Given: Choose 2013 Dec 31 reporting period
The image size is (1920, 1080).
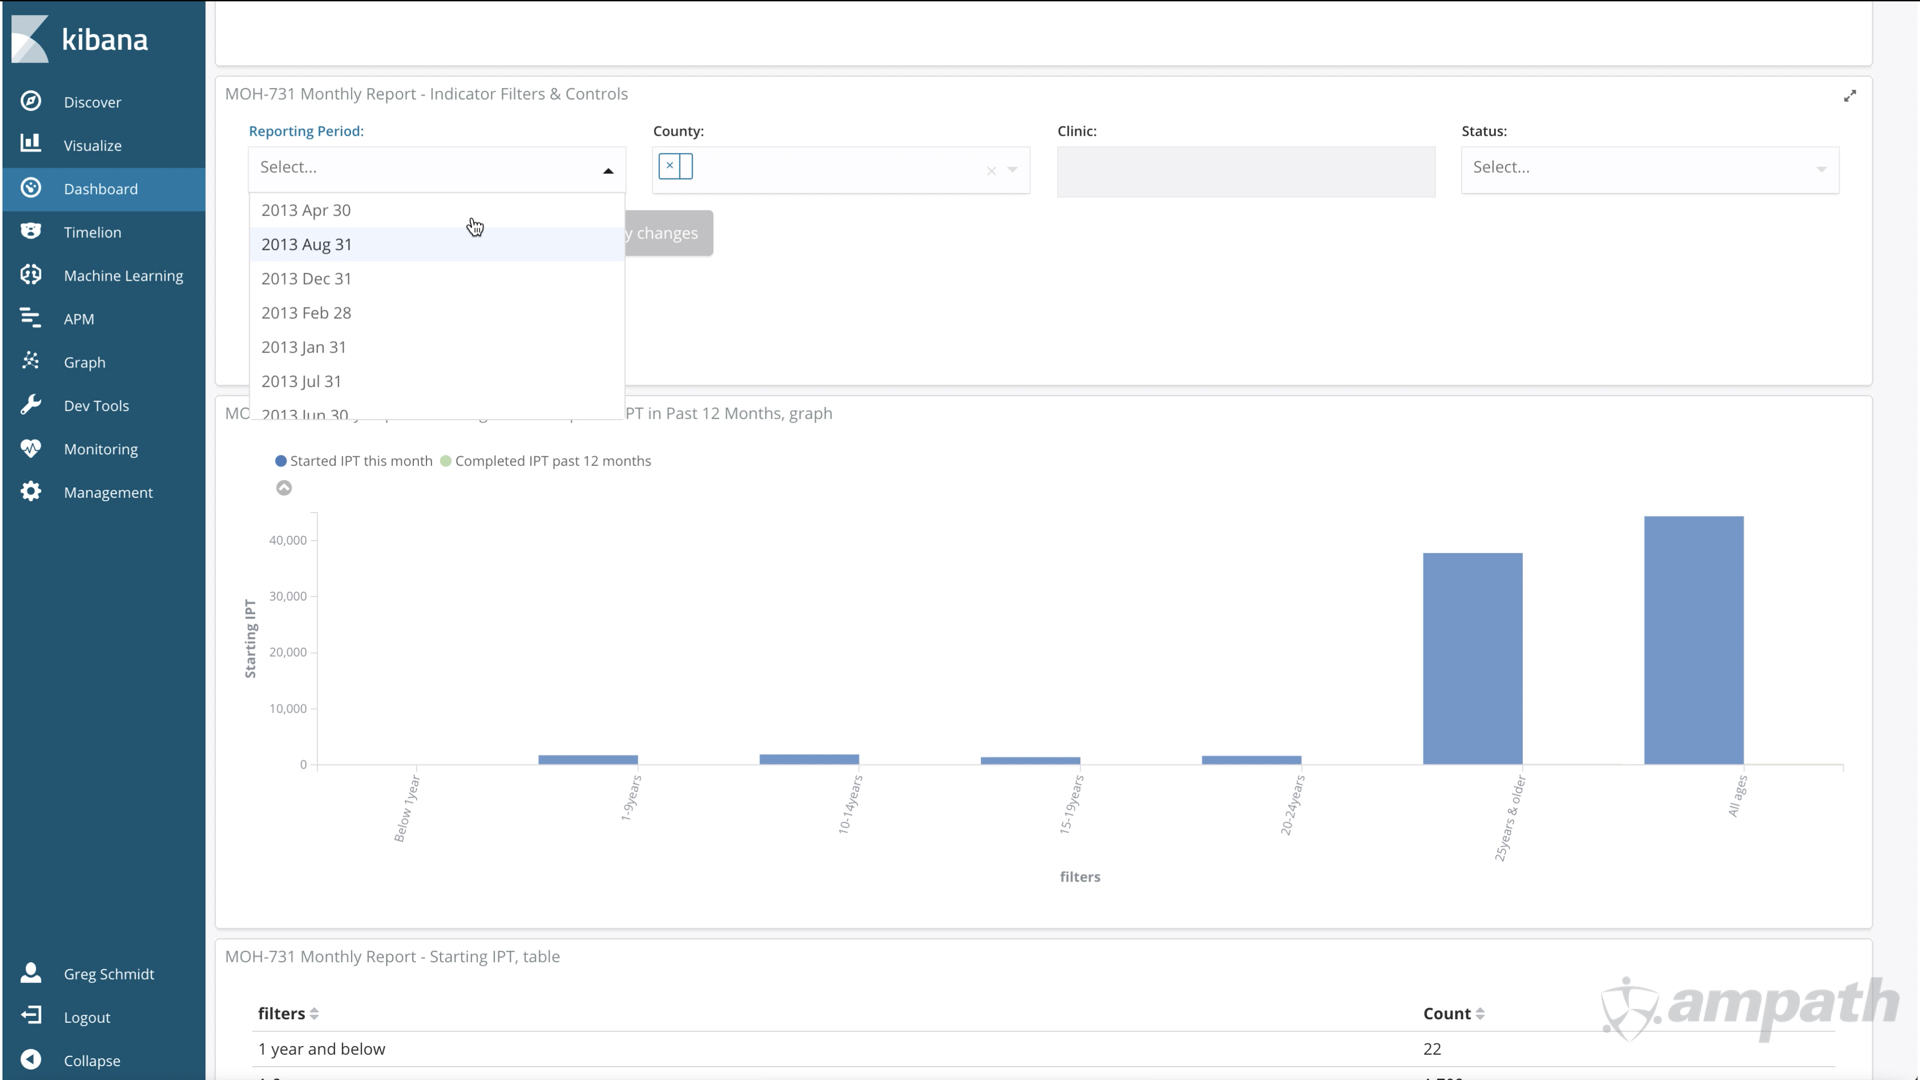Looking at the screenshot, I should (x=437, y=278).
